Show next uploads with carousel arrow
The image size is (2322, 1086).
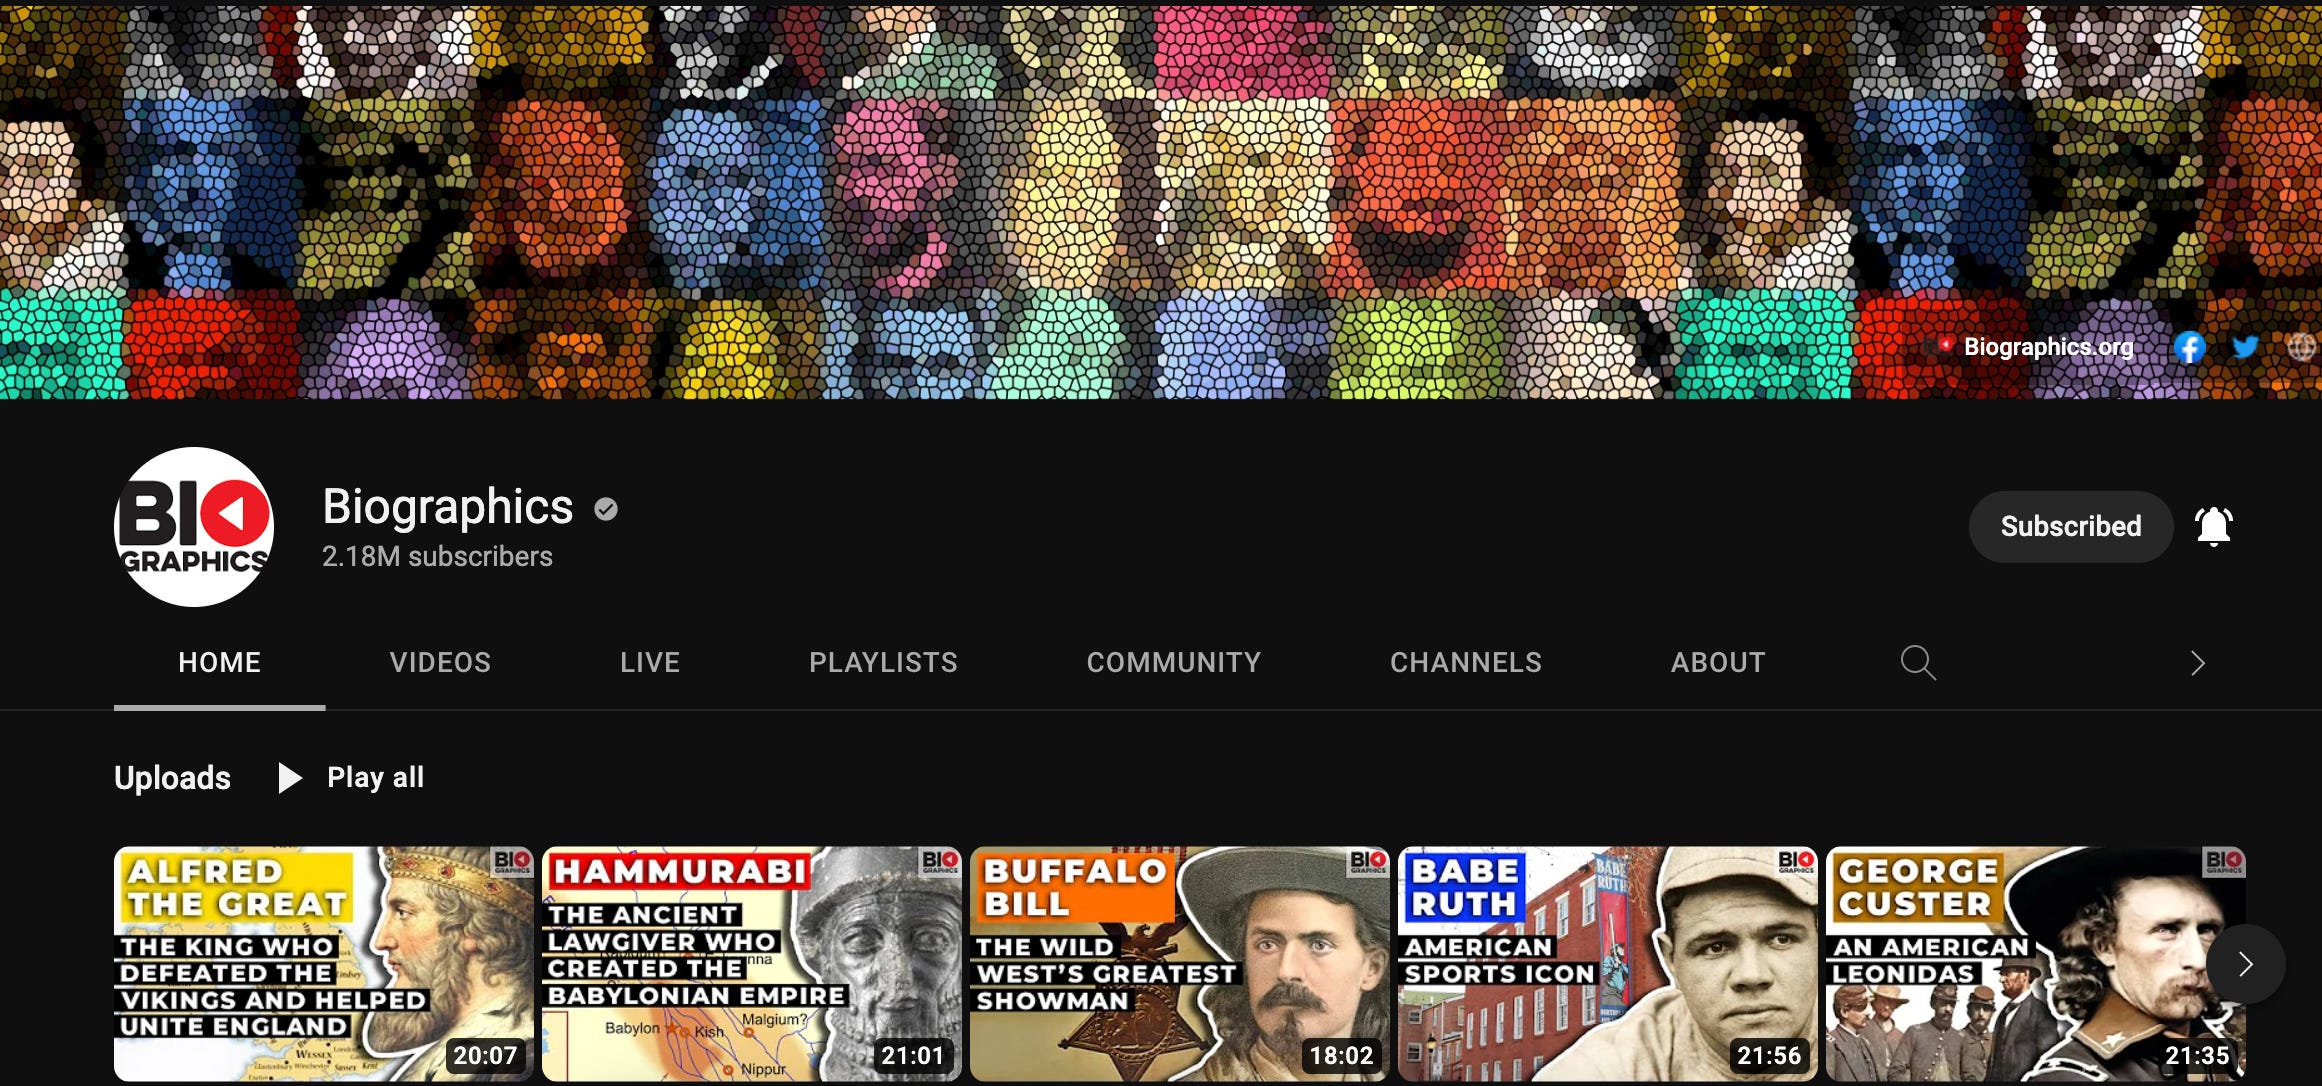coord(2245,964)
